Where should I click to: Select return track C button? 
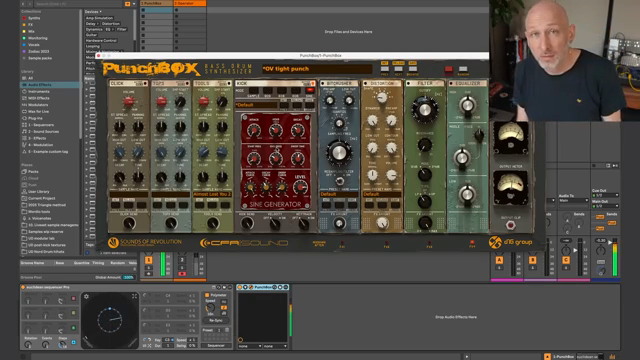[566, 260]
